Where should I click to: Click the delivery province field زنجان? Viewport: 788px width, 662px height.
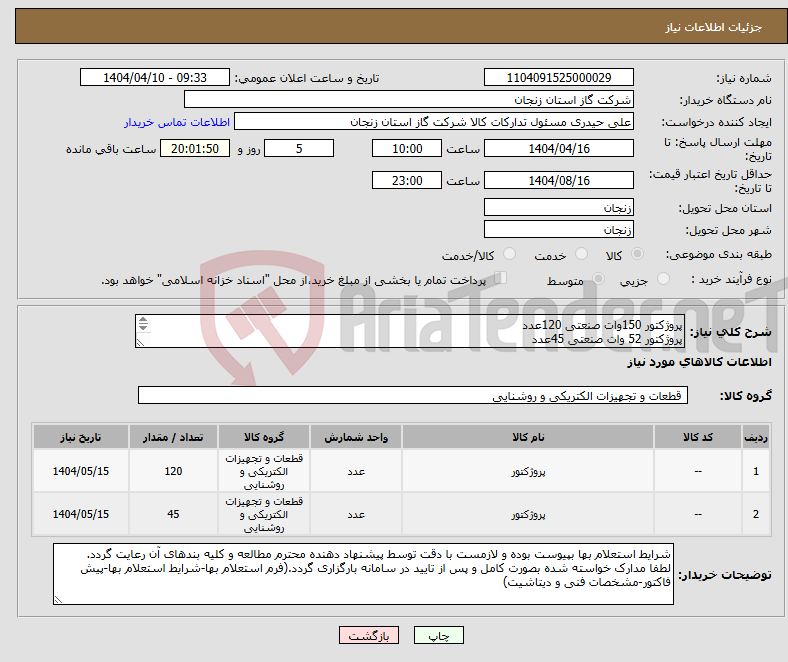coord(558,207)
